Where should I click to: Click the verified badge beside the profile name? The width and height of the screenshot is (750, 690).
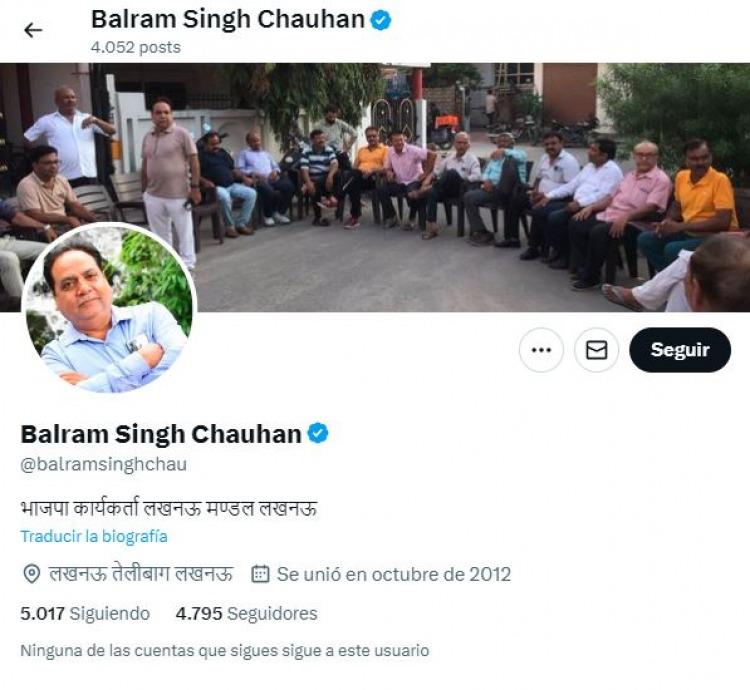point(318,433)
